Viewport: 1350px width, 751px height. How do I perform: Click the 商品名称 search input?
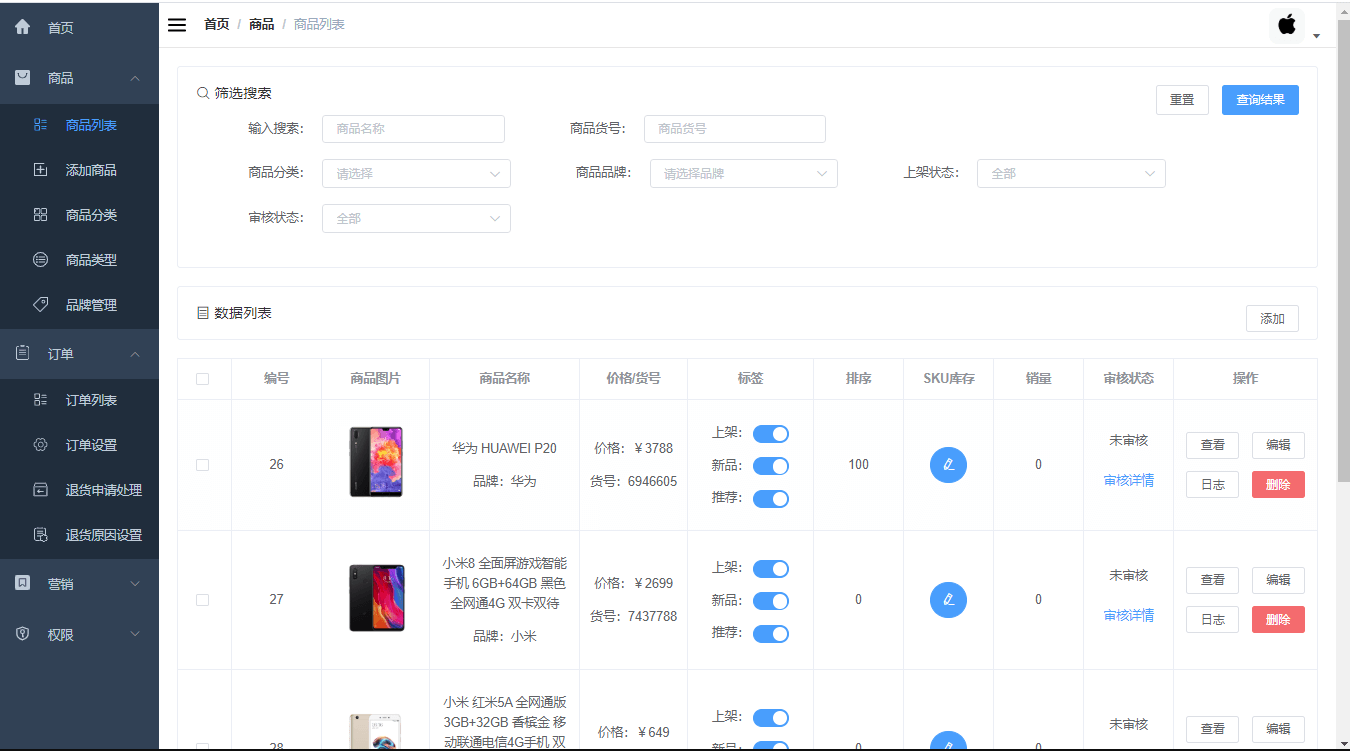click(x=413, y=128)
